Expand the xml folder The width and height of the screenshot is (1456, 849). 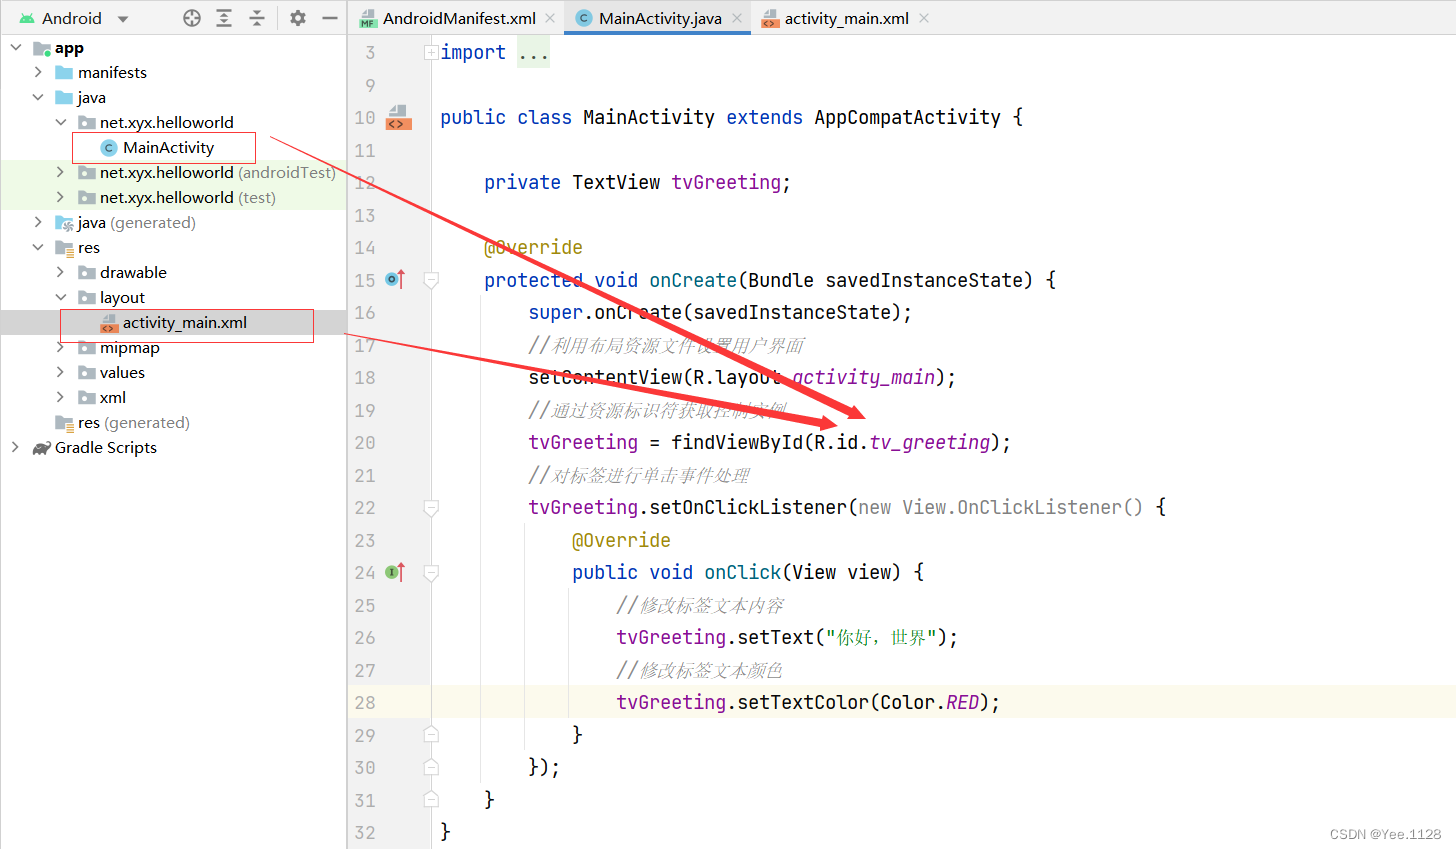(x=60, y=397)
